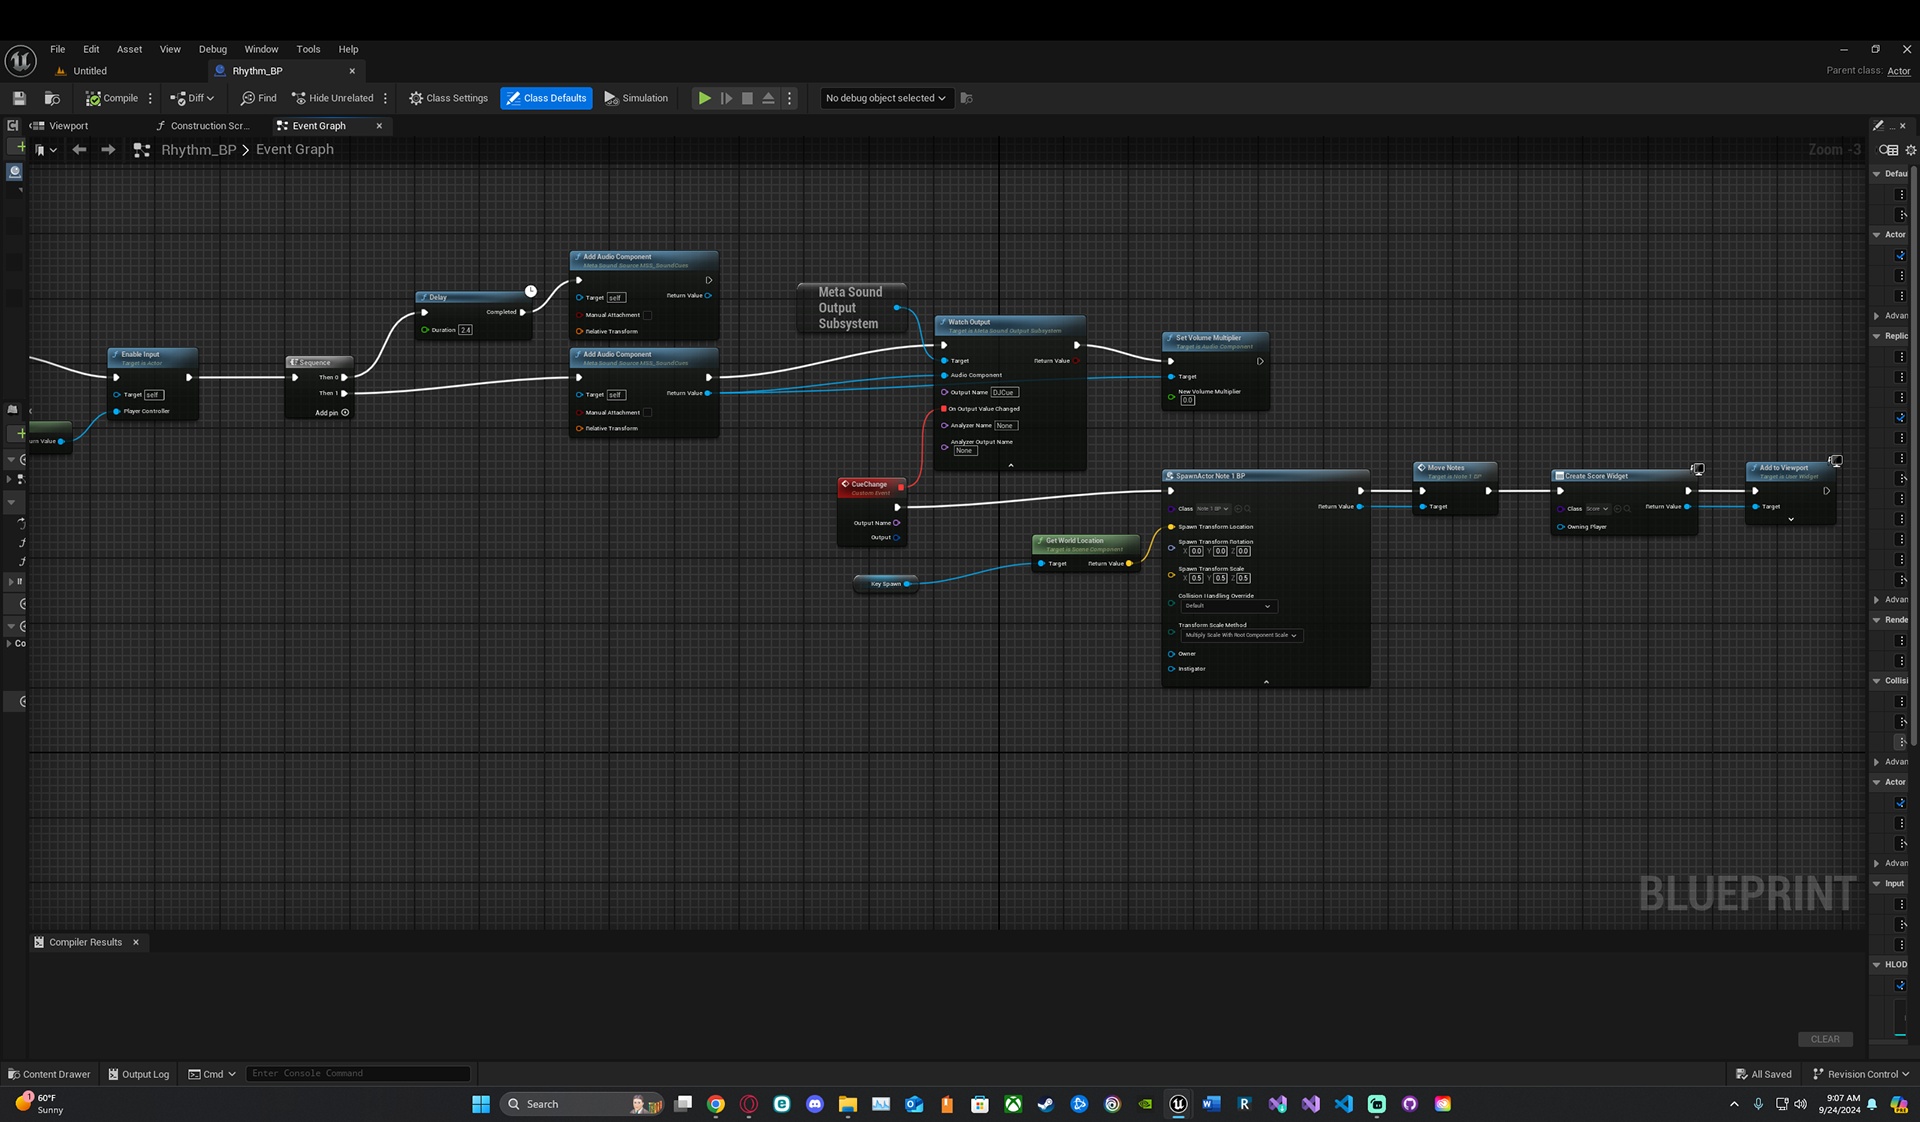Browse to asset in Content Browser icon

[52, 98]
